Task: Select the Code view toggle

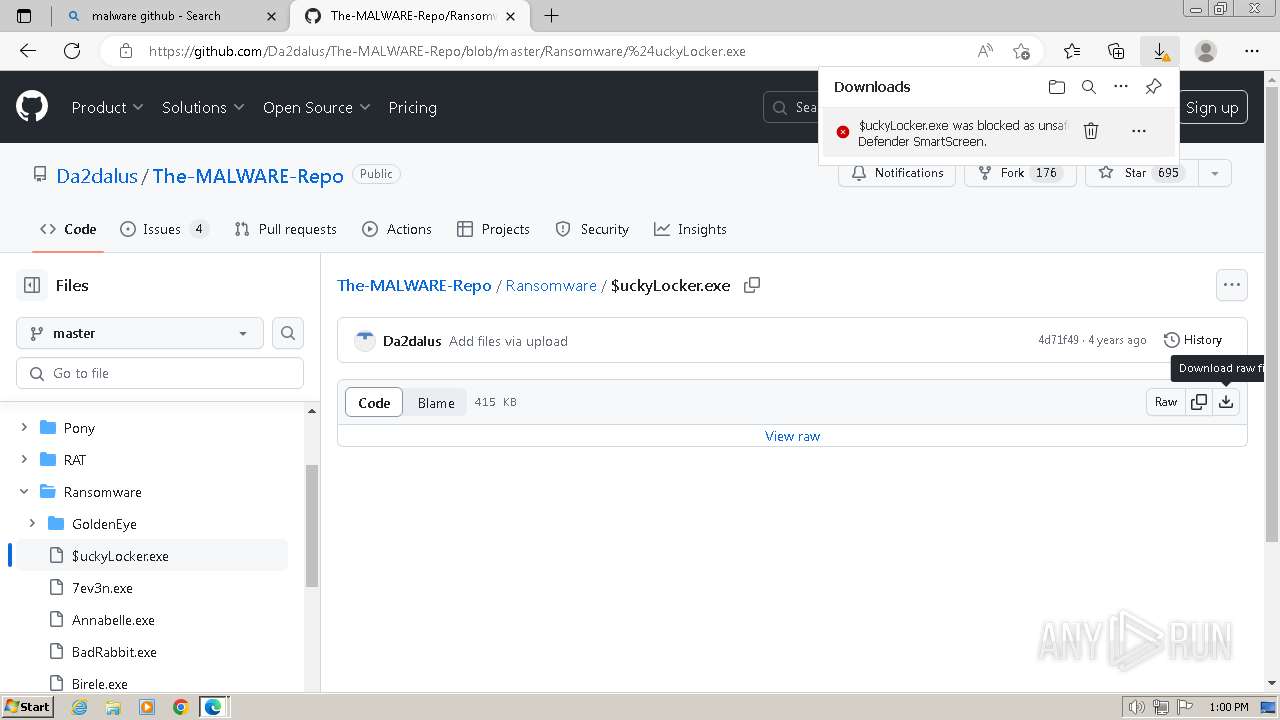Action: (374, 402)
